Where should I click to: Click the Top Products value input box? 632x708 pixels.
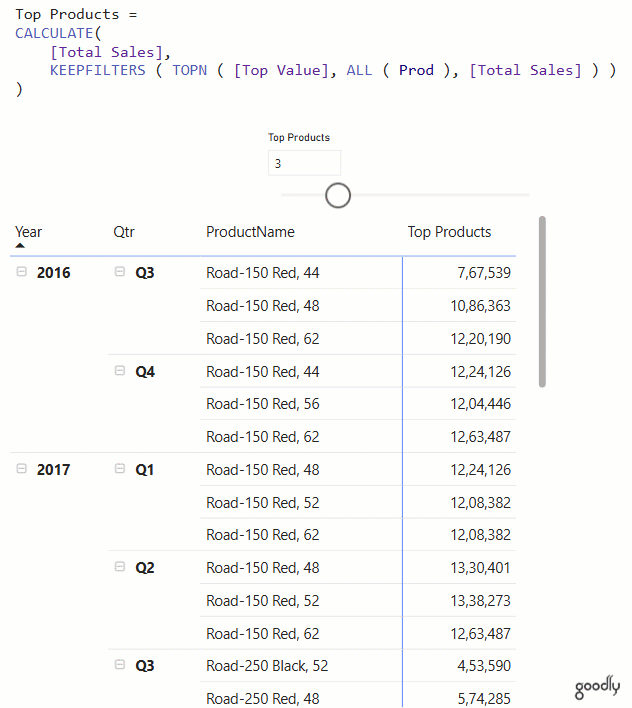[x=304, y=163]
